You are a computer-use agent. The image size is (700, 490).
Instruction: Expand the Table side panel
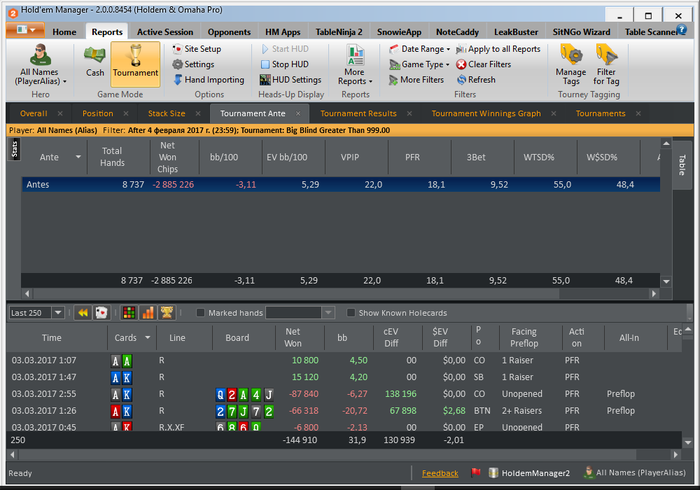click(x=682, y=165)
